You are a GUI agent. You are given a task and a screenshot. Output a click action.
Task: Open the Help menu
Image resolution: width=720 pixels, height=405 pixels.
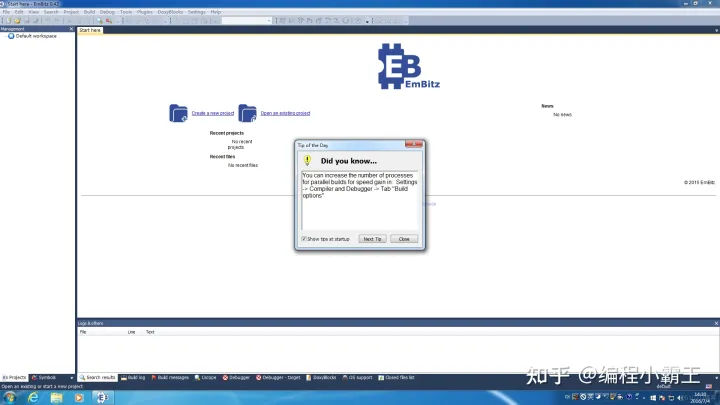tap(216, 12)
